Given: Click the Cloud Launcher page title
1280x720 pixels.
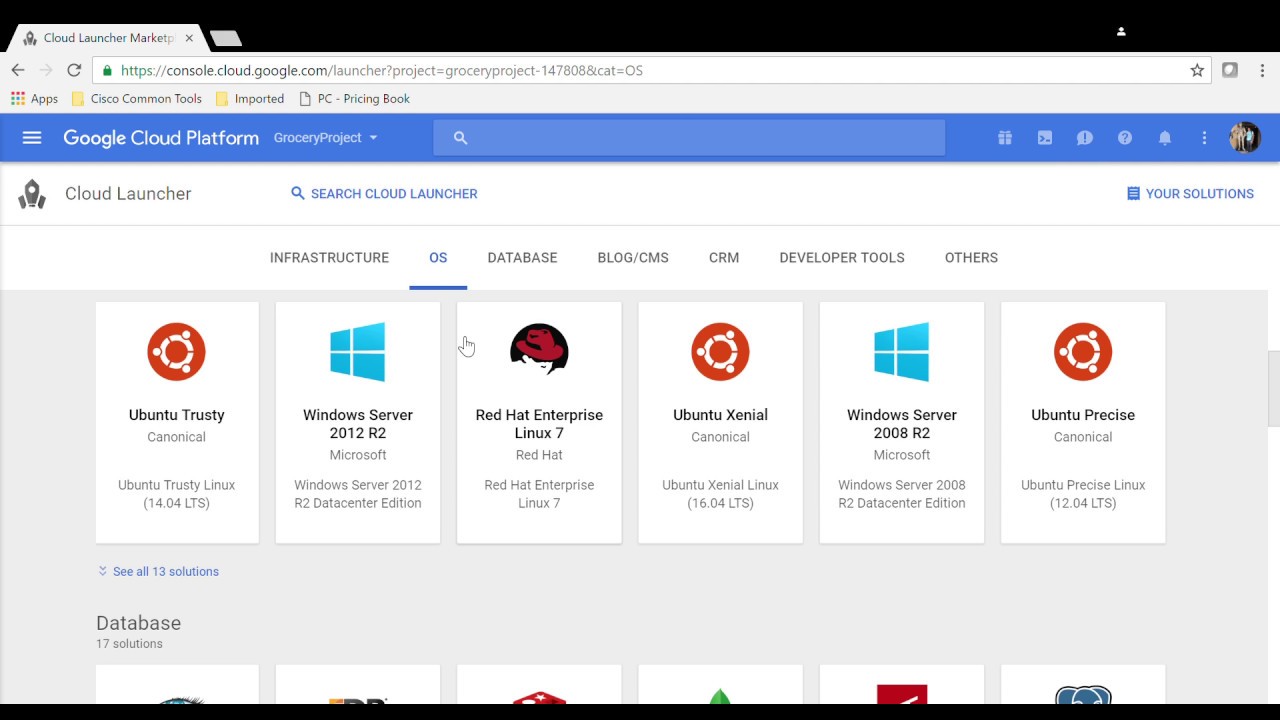Looking at the screenshot, I should [x=128, y=194].
